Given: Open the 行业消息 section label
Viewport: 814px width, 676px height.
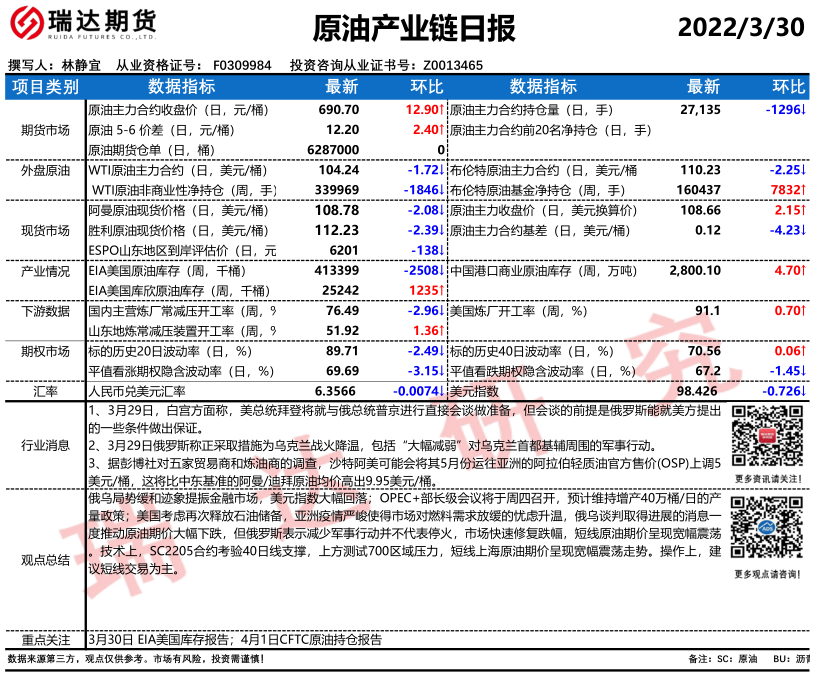Looking at the screenshot, I should coord(45,444).
